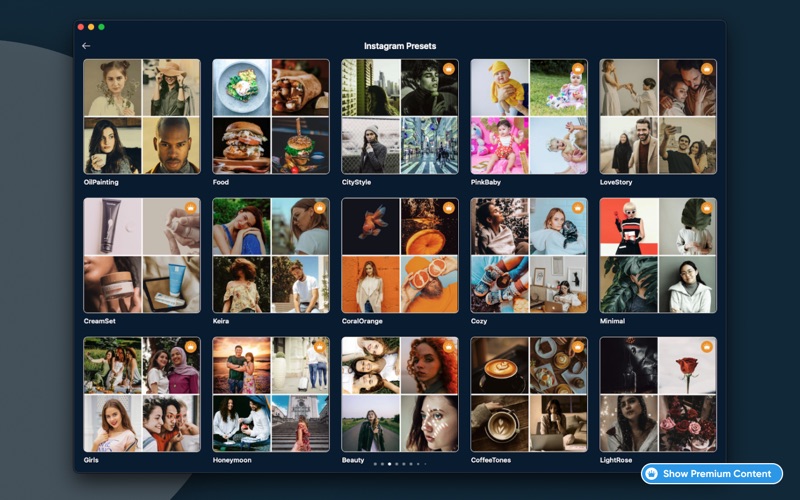Screen dimensions: 800x500
Task: Click the "CoffeeTones" label
Action: [x=490, y=460]
